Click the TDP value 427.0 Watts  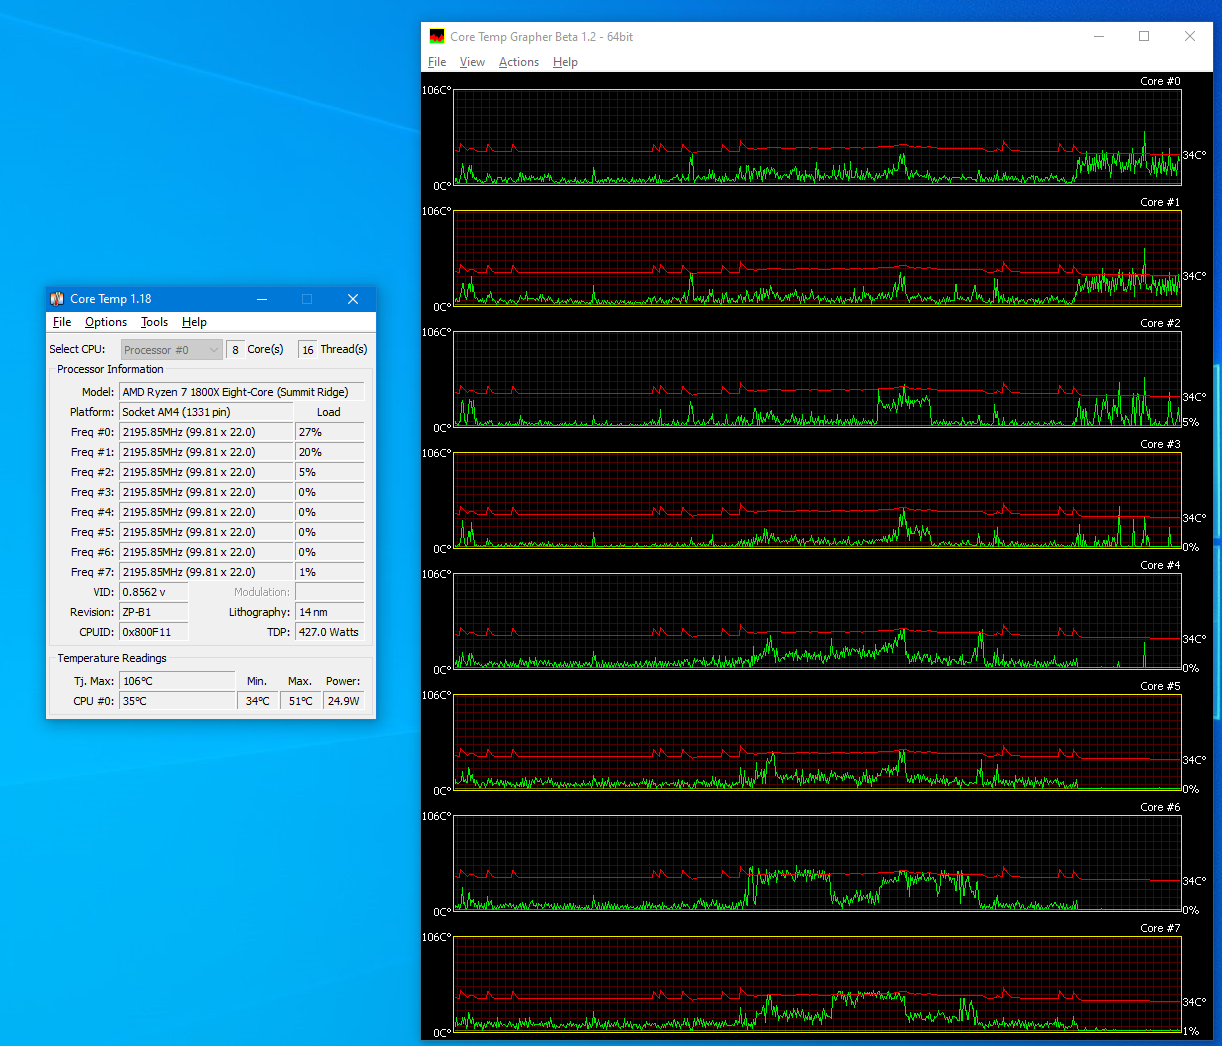[x=330, y=632]
